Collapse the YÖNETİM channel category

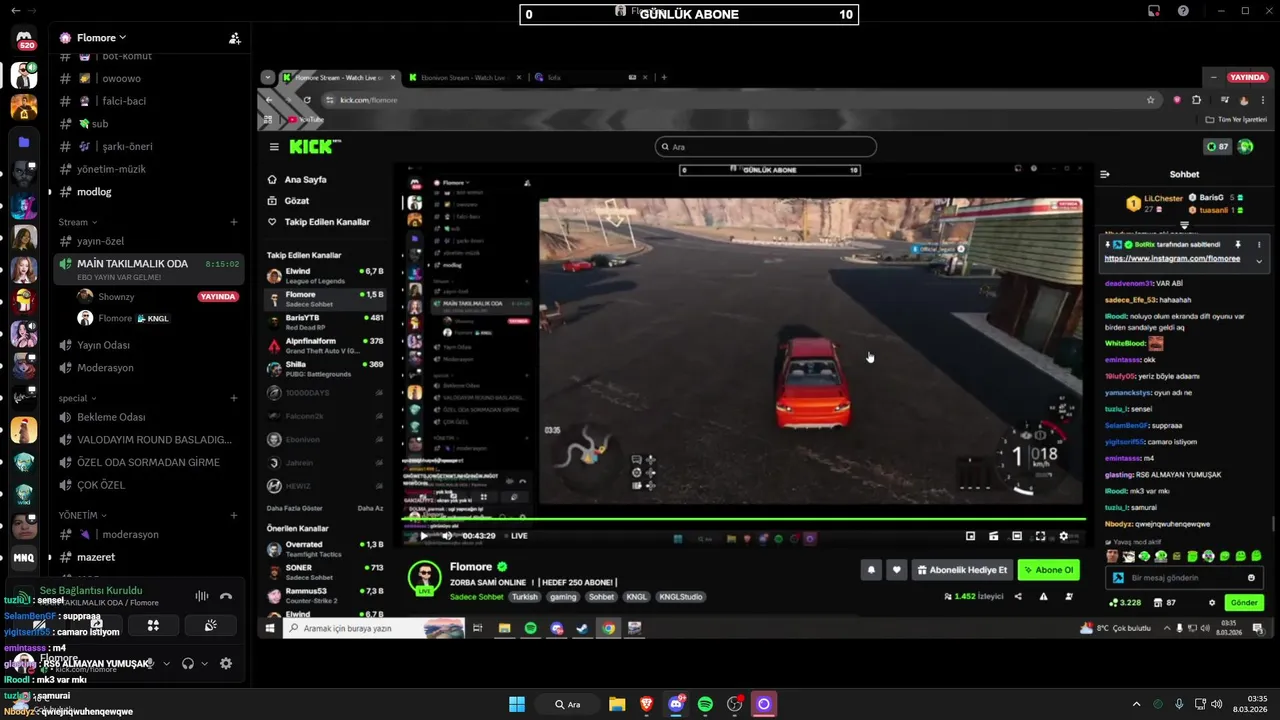pos(83,515)
